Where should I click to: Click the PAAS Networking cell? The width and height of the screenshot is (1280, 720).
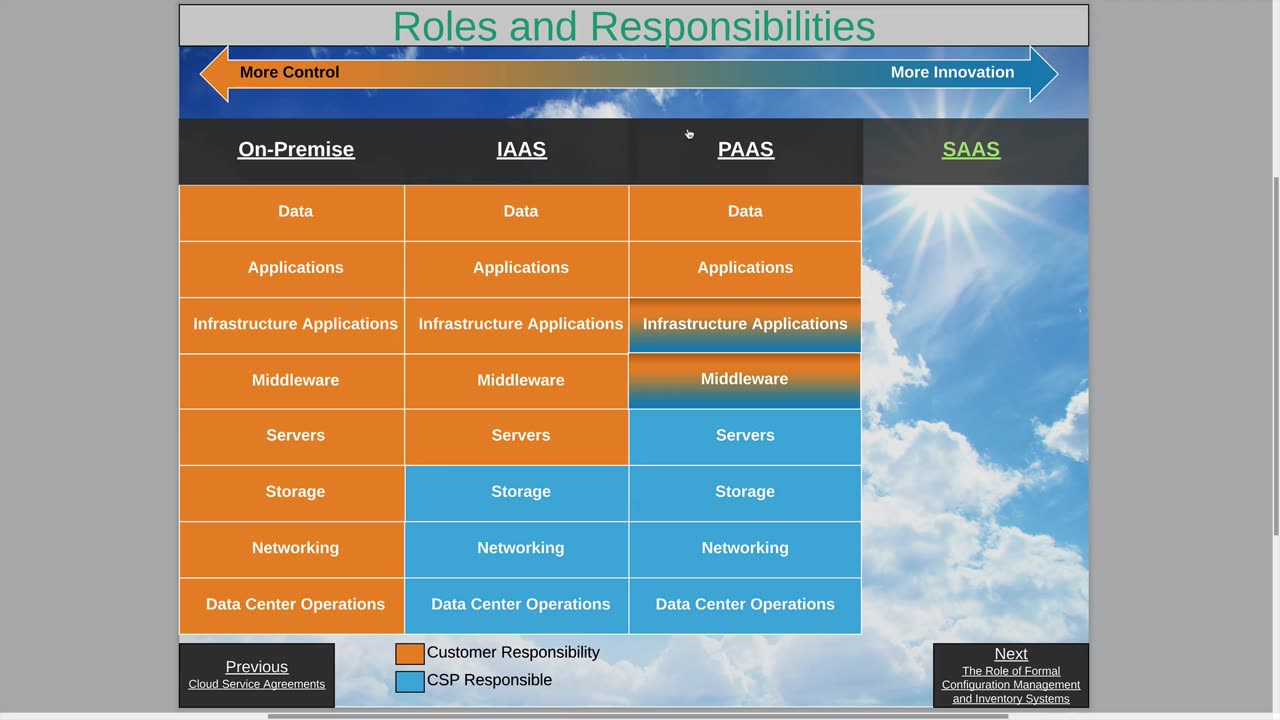coord(745,548)
